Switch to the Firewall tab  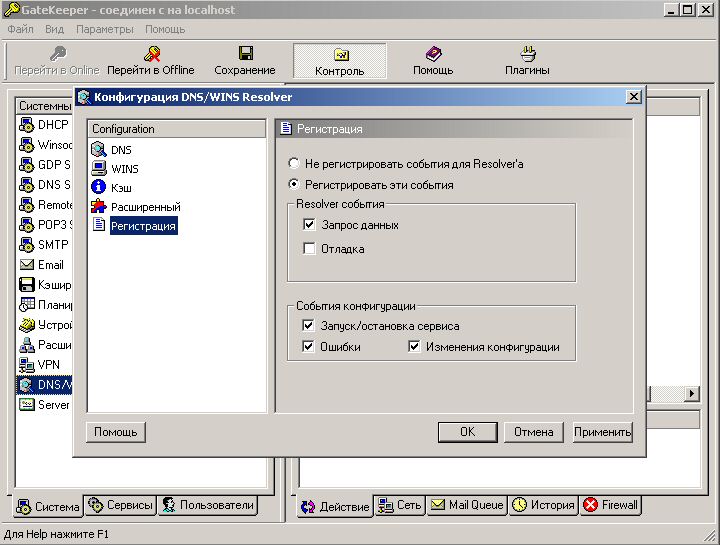610,505
